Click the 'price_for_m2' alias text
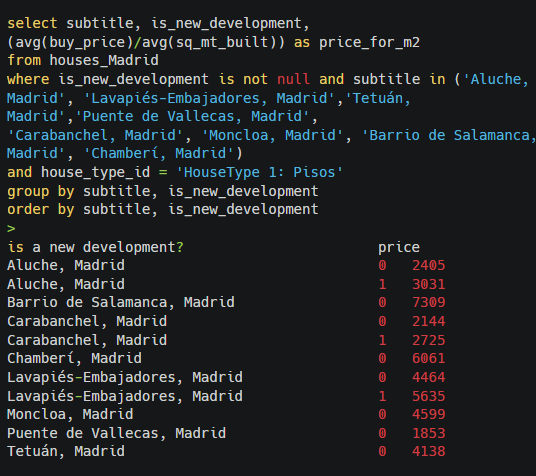This screenshot has height=476, width=536. 369,42
